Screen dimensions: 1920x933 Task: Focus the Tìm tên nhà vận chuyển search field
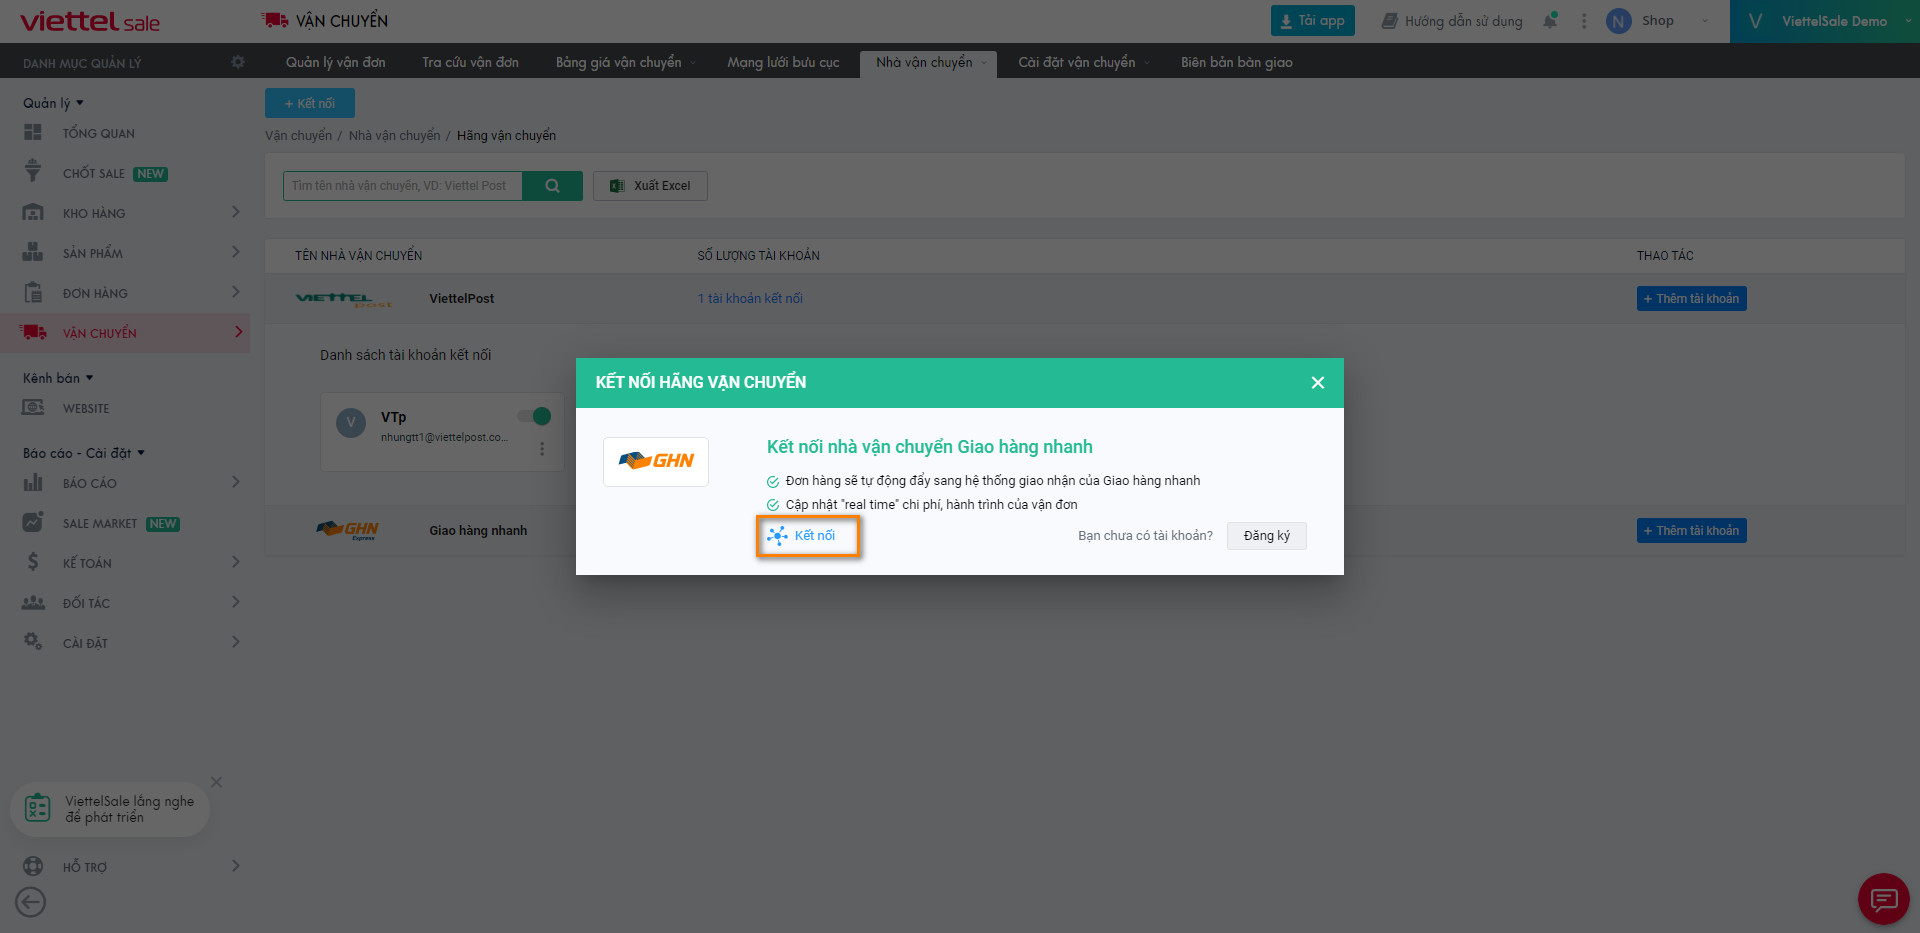[403, 186]
